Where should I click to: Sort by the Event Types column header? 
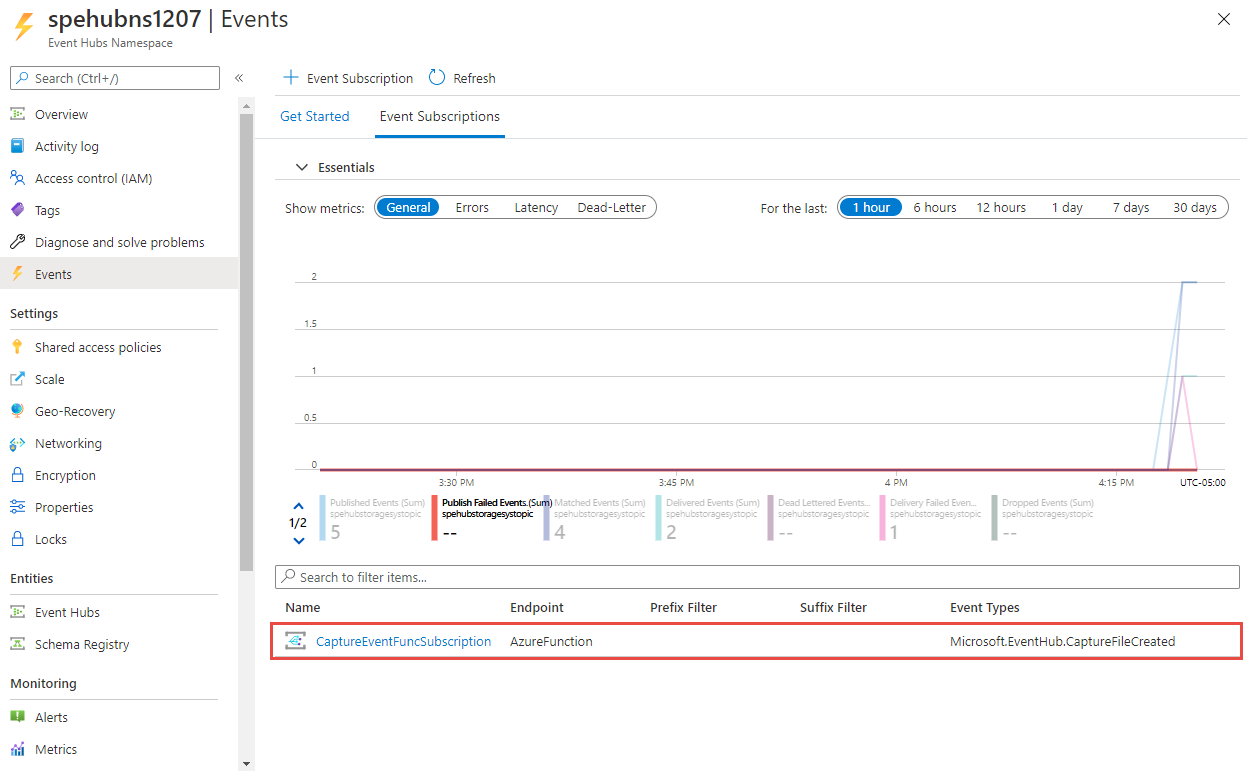(x=985, y=607)
